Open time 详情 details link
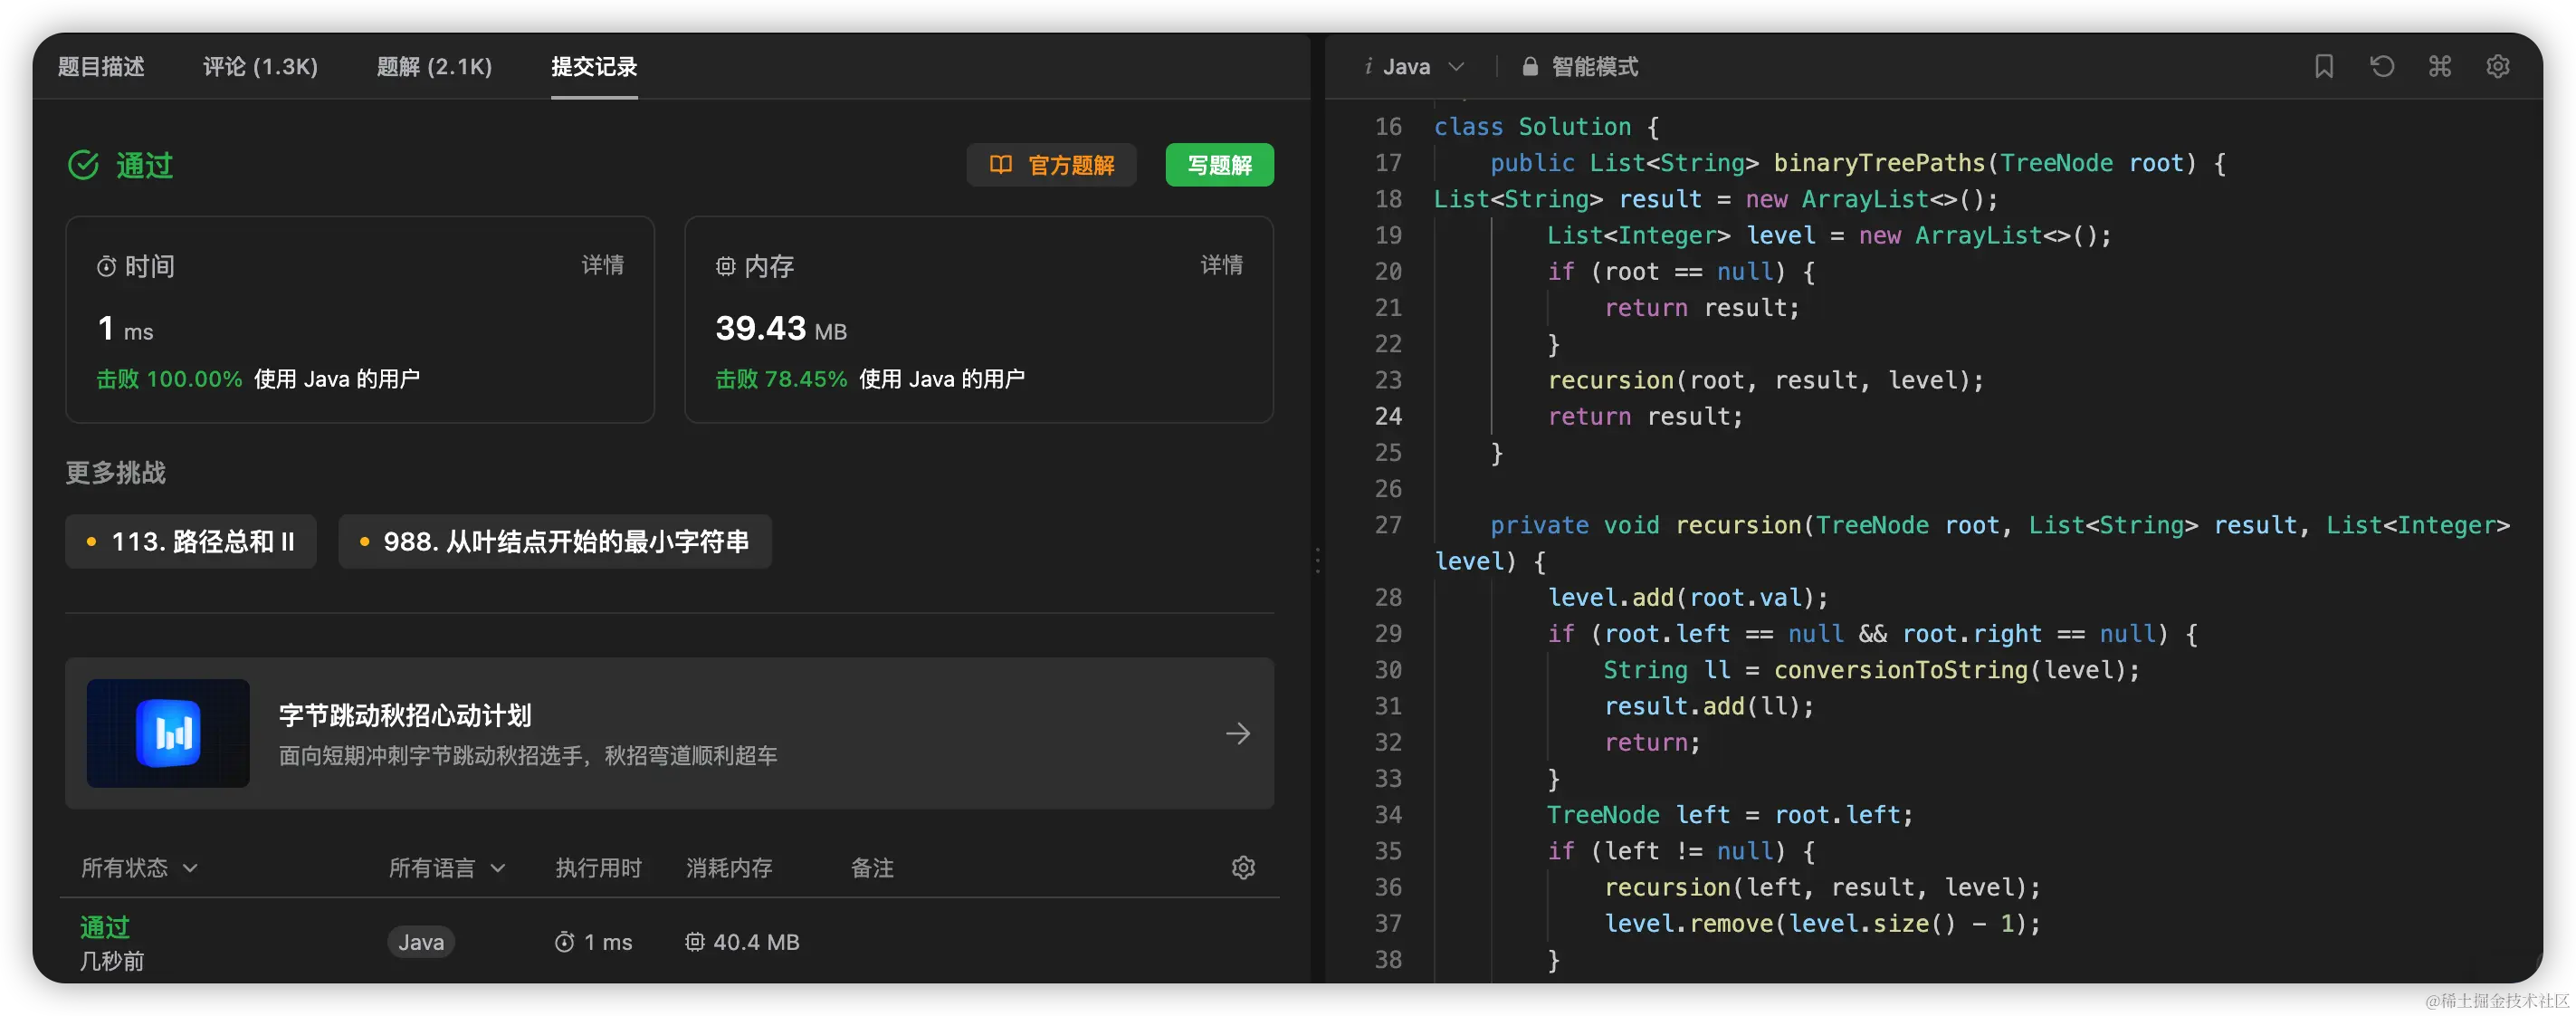This screenshot has height=1016, width=2576. [x=602, y=265]
